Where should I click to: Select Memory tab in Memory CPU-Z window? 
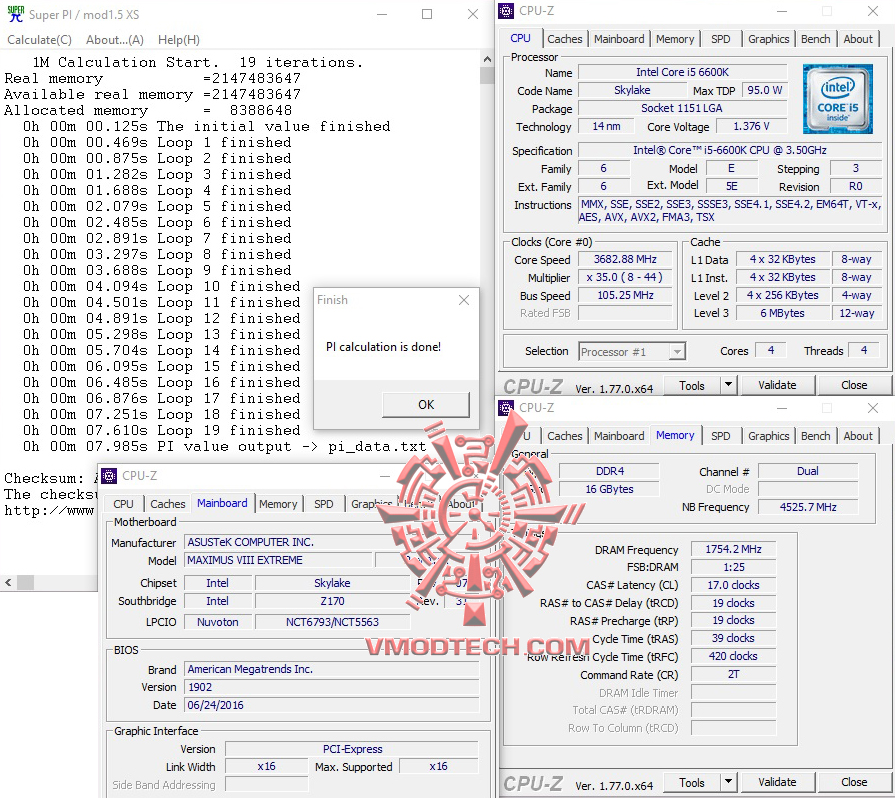pyautogui.click(x=675, y=435)
